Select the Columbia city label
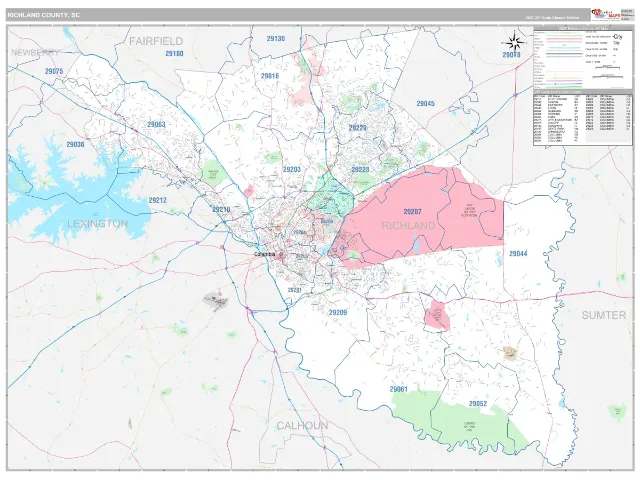The height and width of the screenshot is (480, 640). [x=264, y=254]
